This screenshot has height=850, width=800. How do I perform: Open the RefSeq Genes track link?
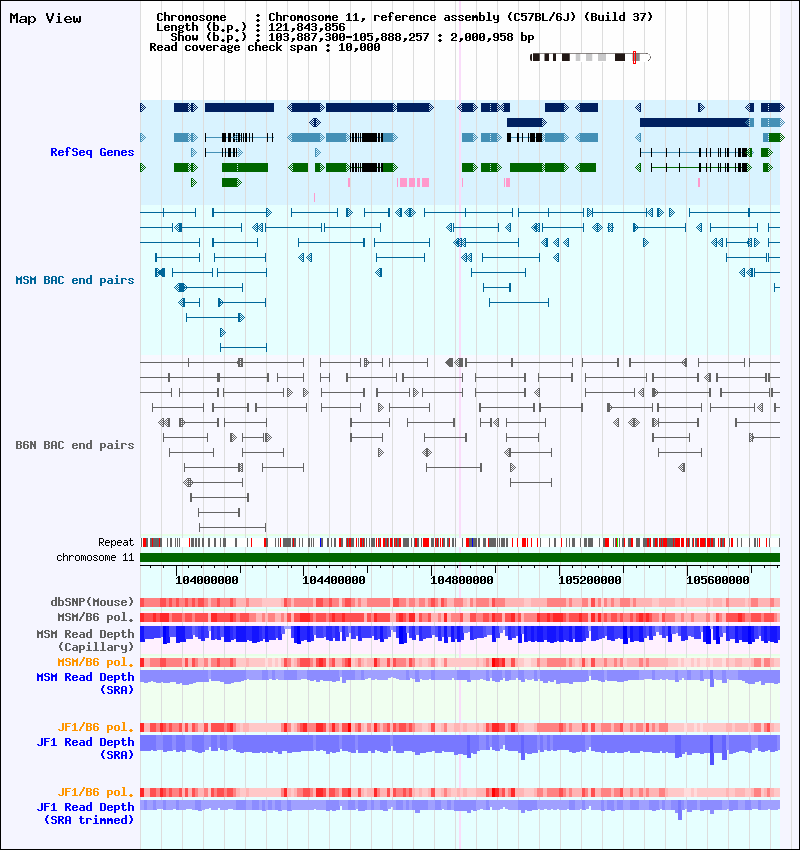92,152
